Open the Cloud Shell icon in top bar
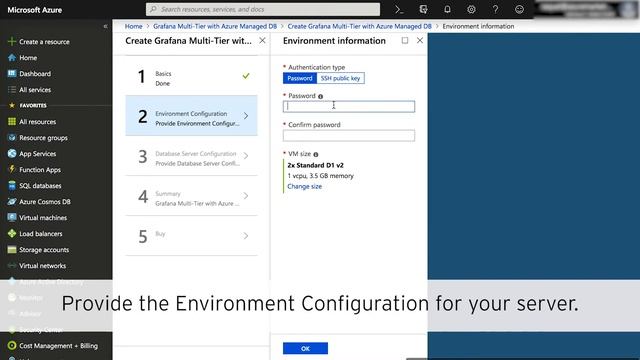This screenshot has height=360, width=640. [x=399, y=9]
